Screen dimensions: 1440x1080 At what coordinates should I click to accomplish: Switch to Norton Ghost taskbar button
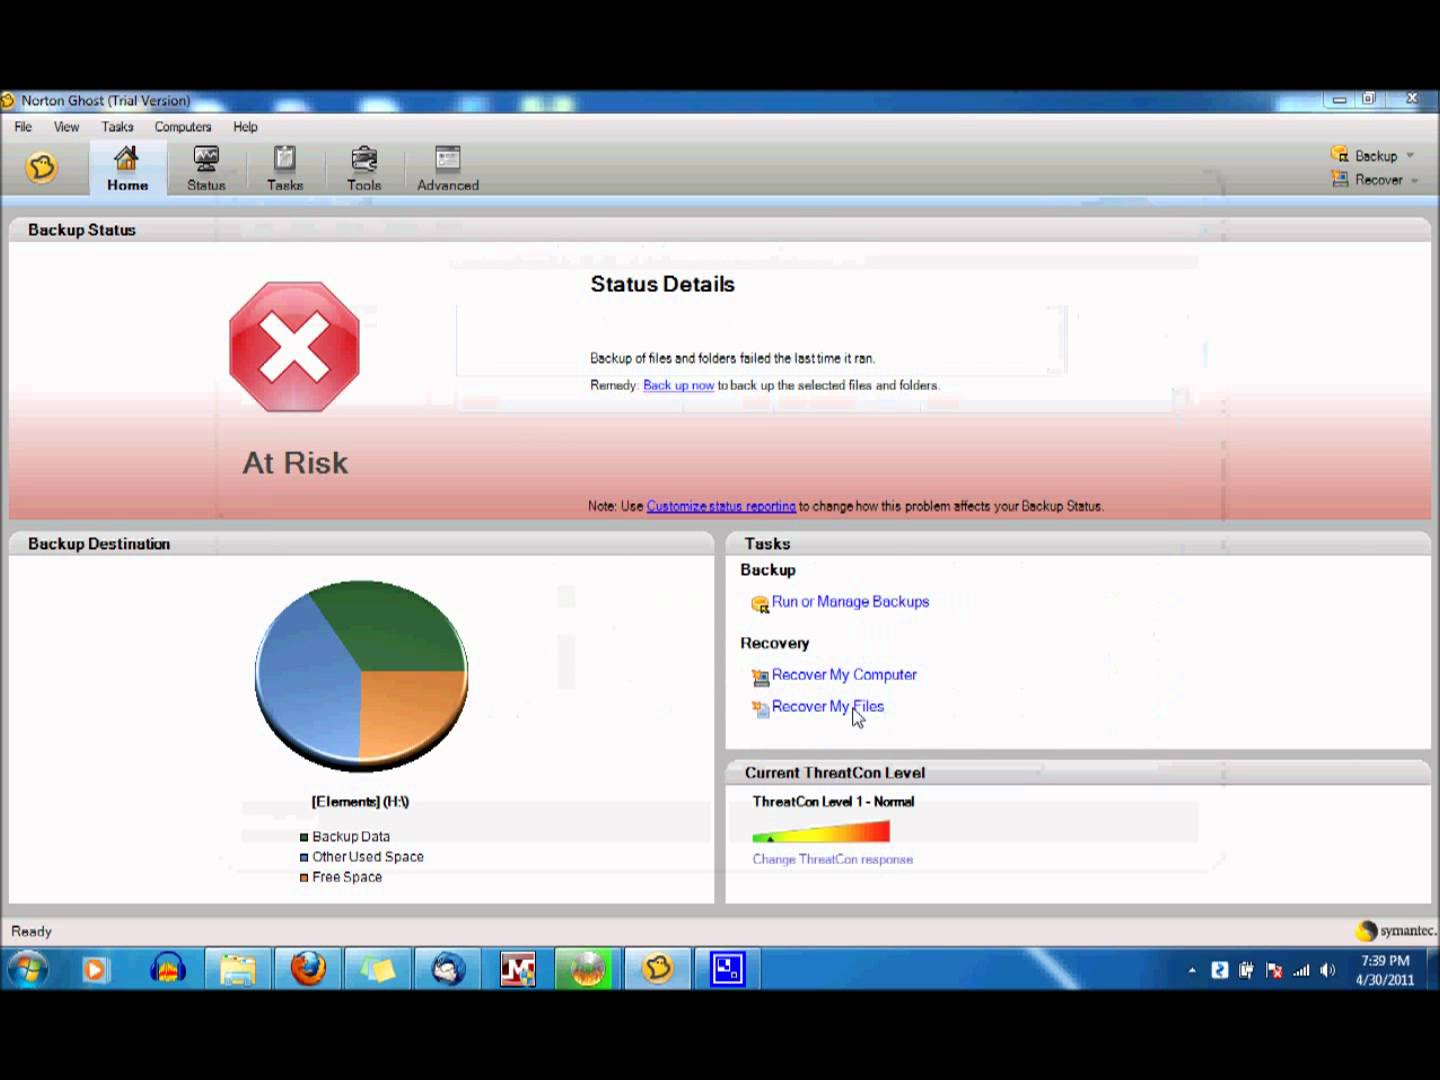pyautogui.click(x=658, y=969)
